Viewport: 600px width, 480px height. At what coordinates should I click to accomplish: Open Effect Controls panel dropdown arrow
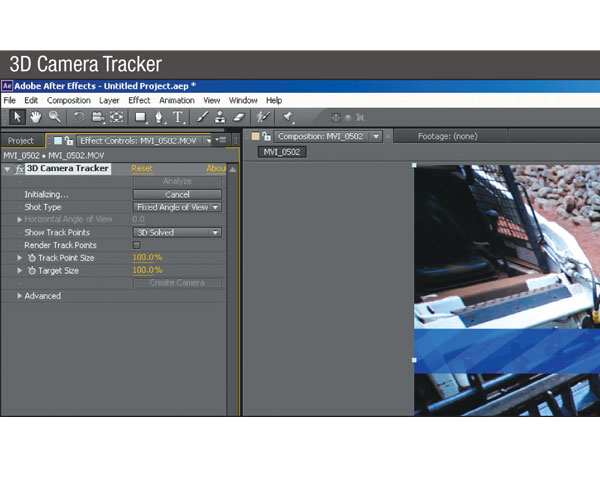tap(209, 141)
